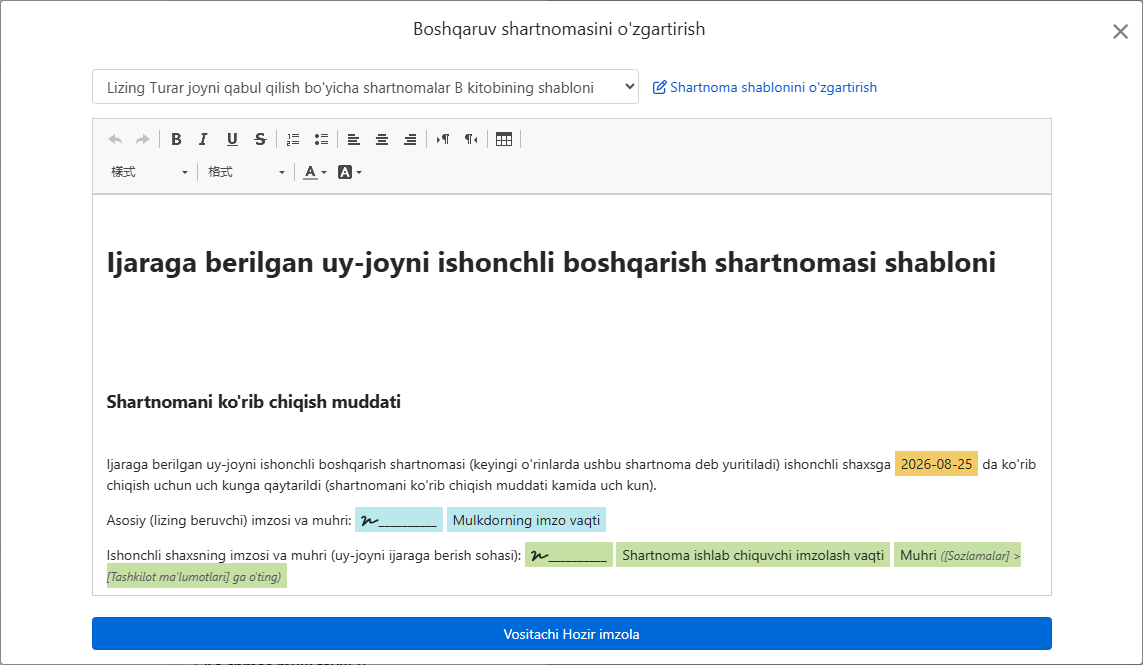Set text direction left-to-right
This screenshot has width=1143, height=665.
click(x=442, y=139)
